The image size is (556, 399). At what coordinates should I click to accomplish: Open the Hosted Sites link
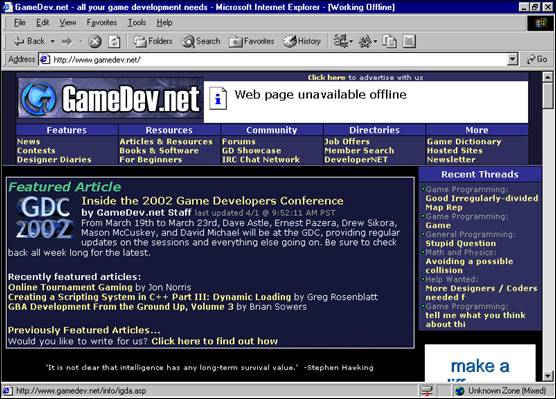point(455,150)
